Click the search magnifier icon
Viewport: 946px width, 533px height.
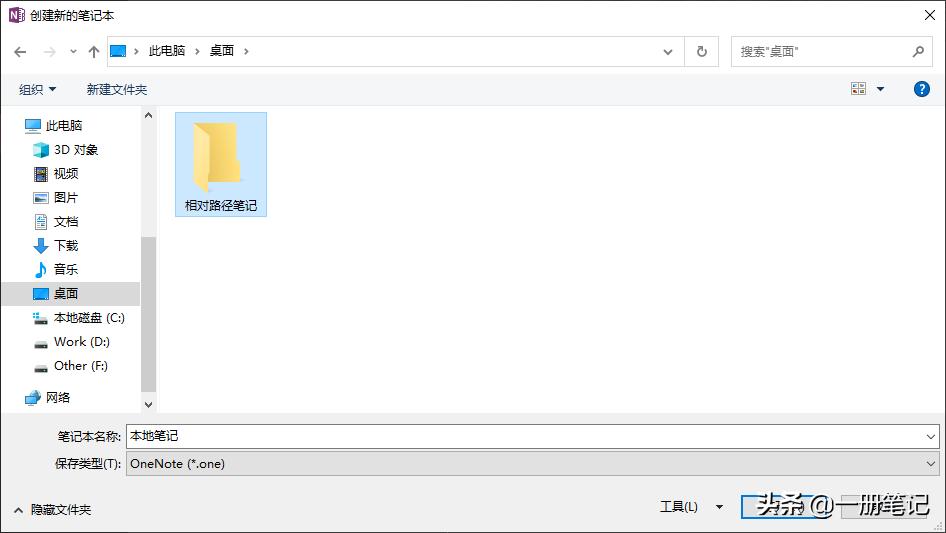tap(918, 52)
